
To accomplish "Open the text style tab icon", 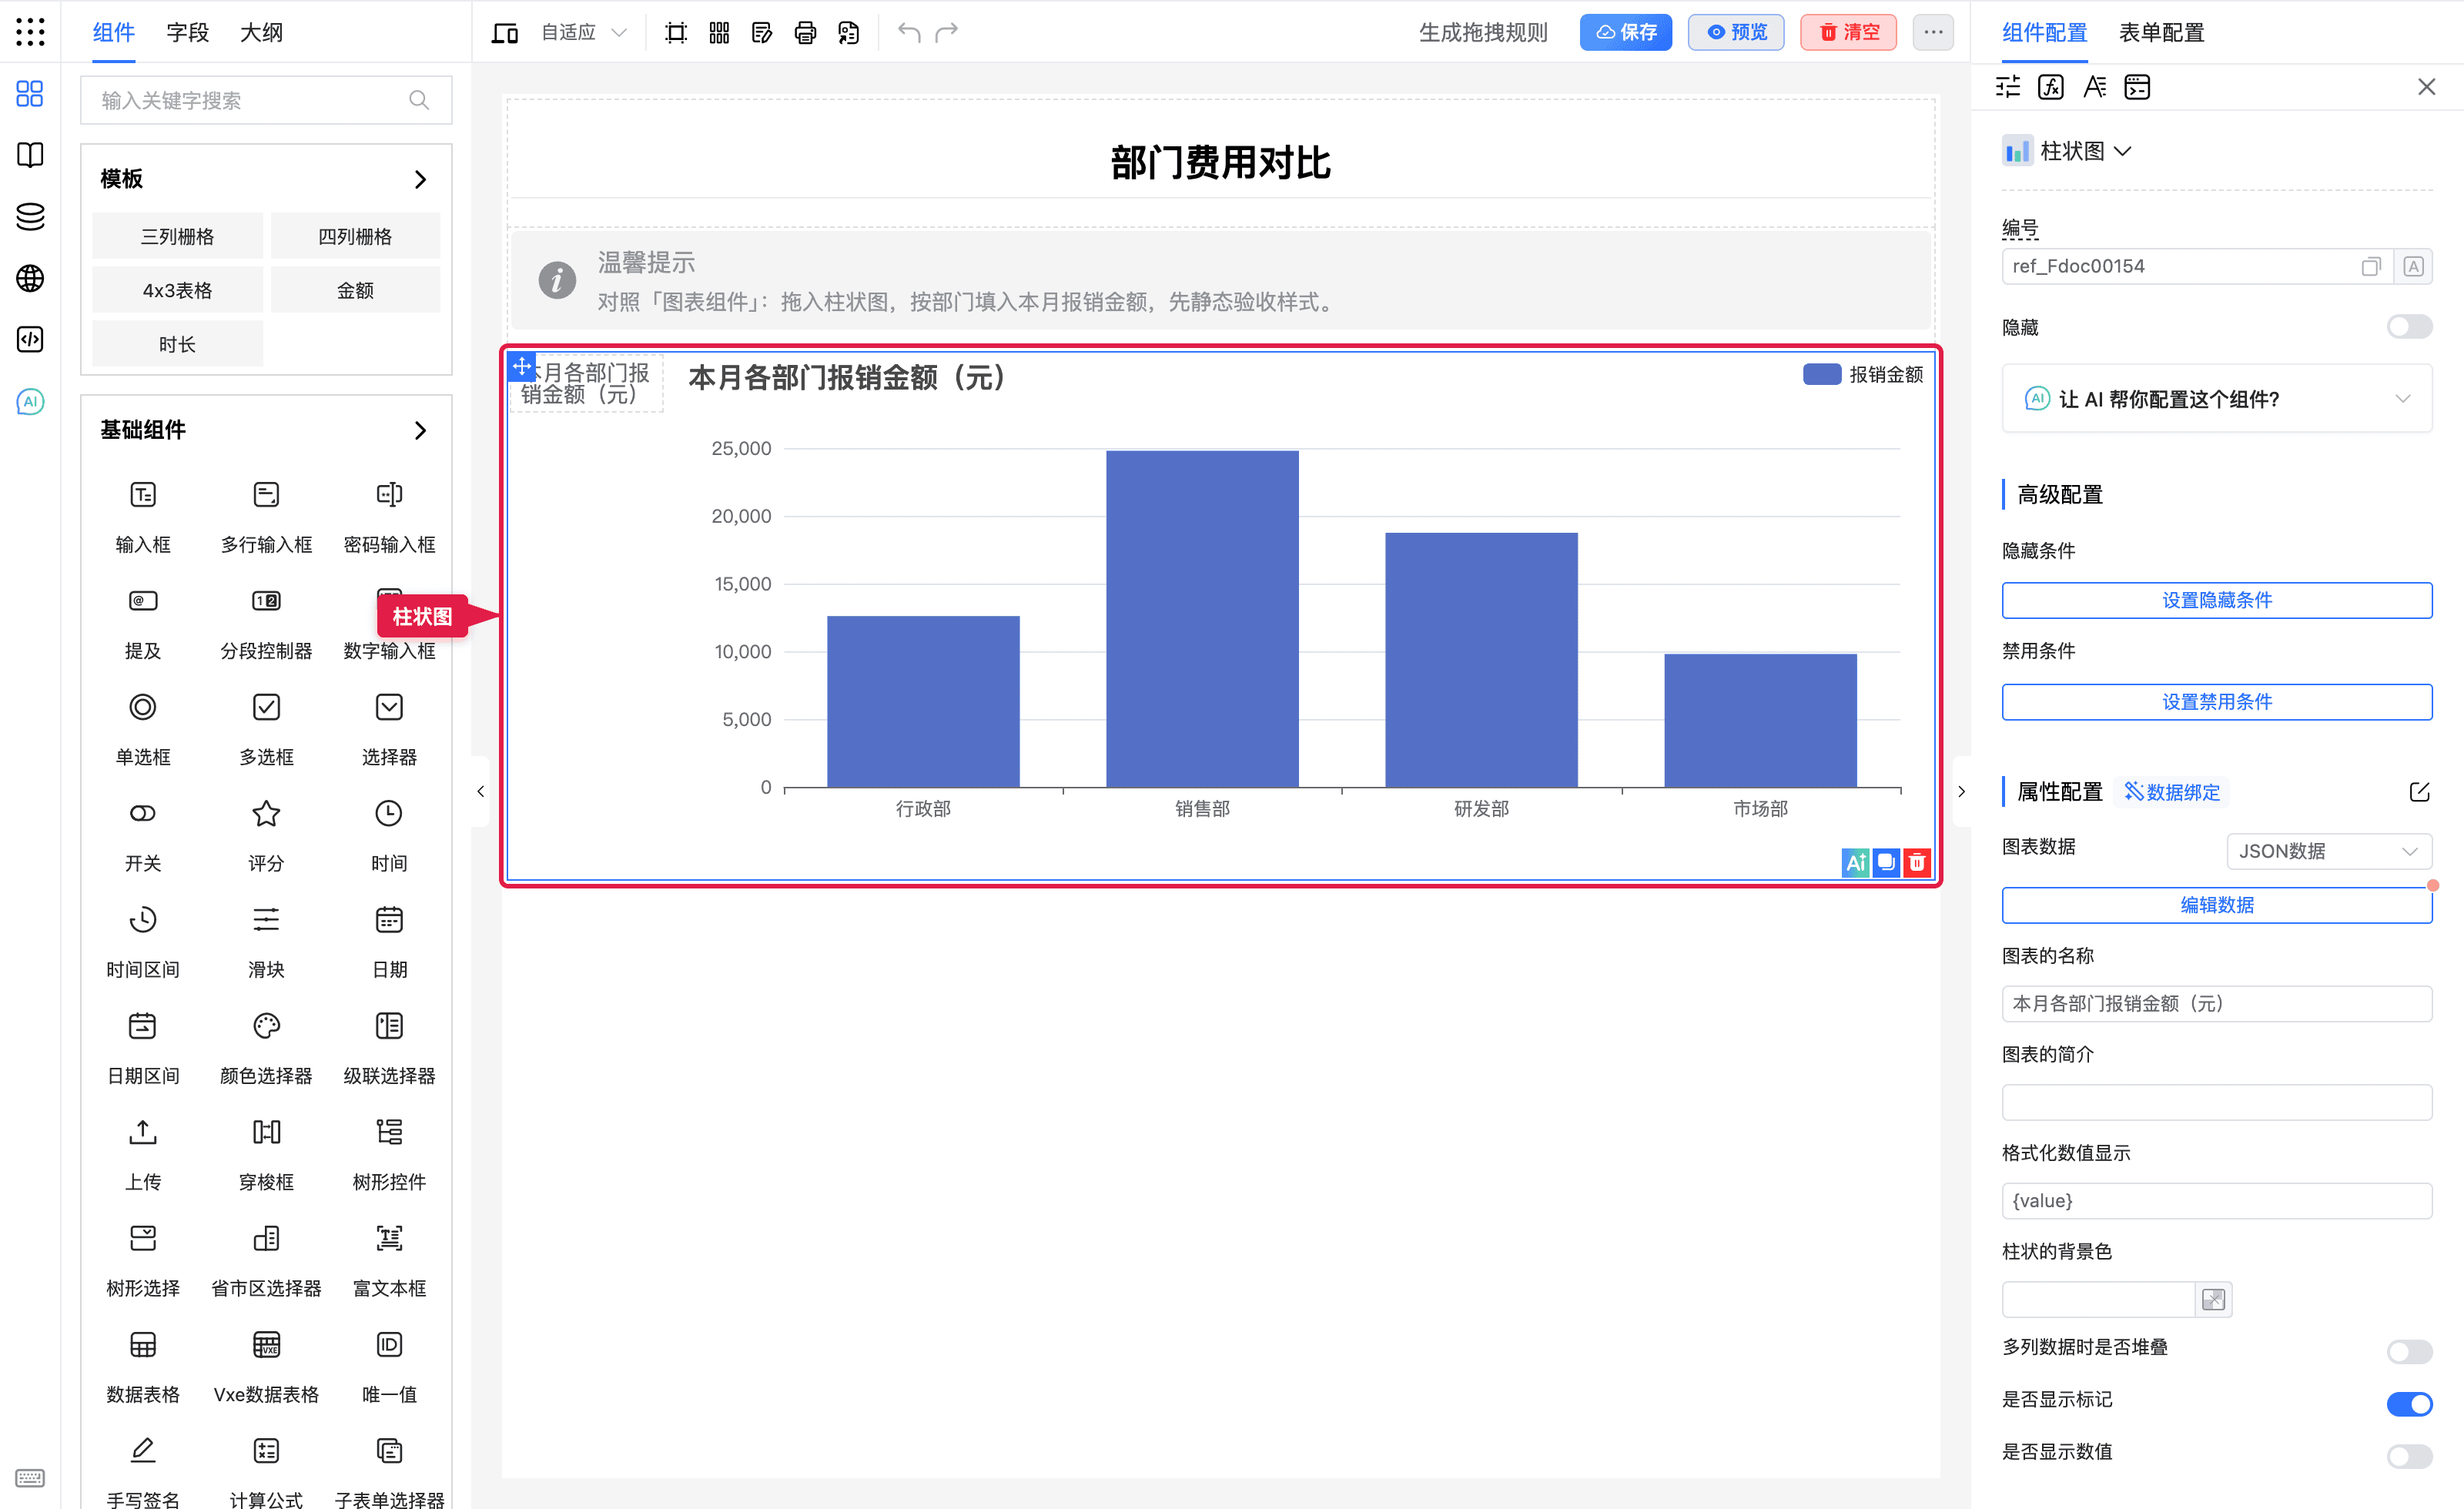I will click(2095, 87).
